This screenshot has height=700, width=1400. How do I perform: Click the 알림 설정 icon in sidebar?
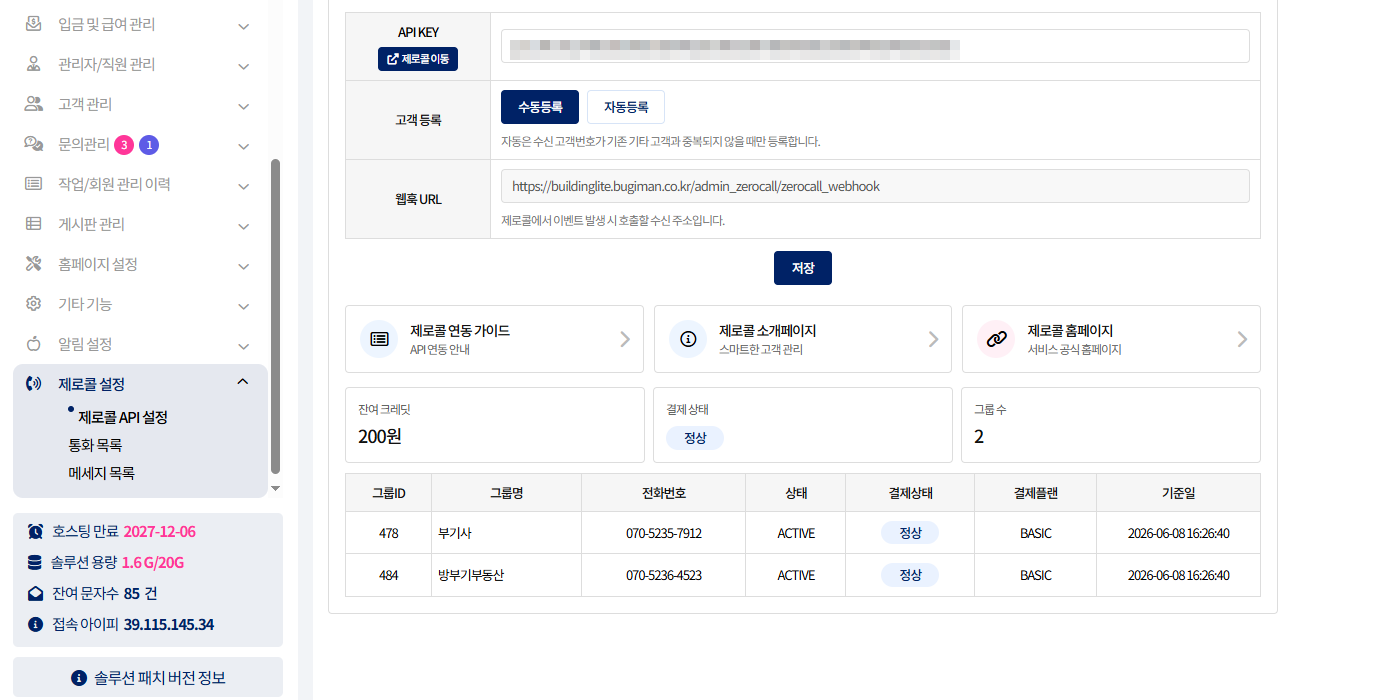click(34, 344)
